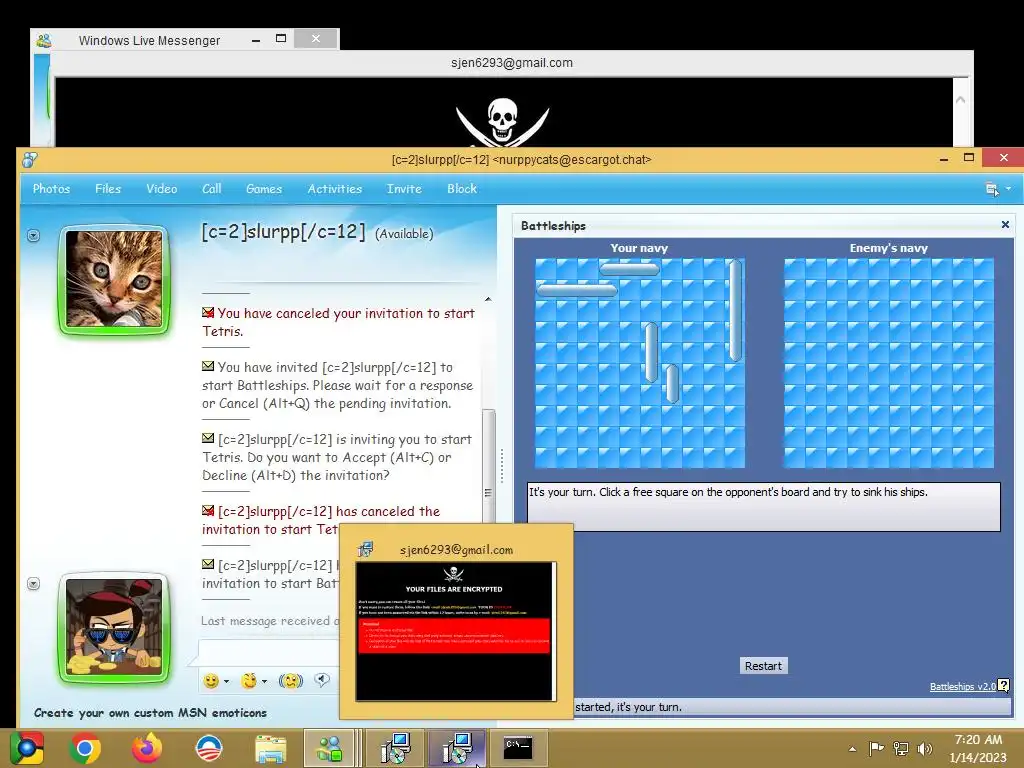Image resolution: width=1024 pixels, height=768 pixels.
Task: Click envelope icon beside 'is inviting you to start' message
Action: click(208, 438)
